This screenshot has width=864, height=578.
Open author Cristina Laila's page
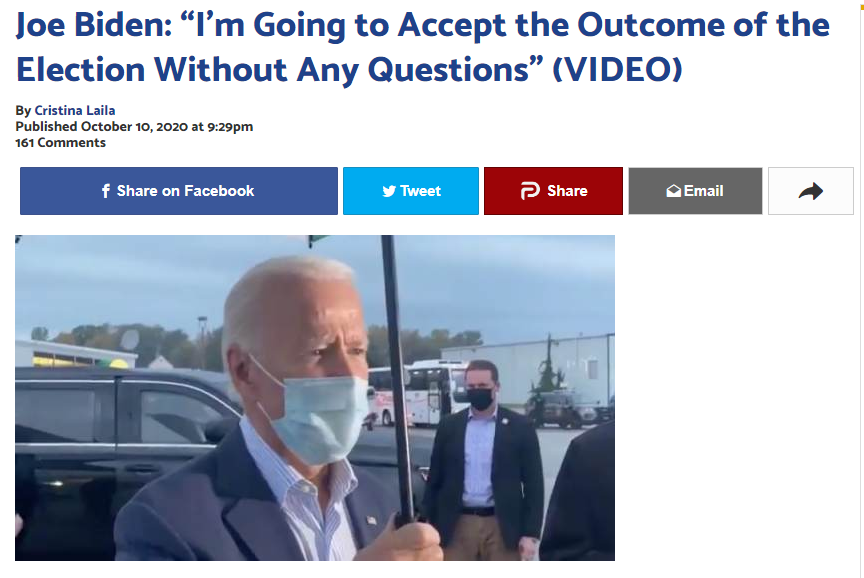75,110
